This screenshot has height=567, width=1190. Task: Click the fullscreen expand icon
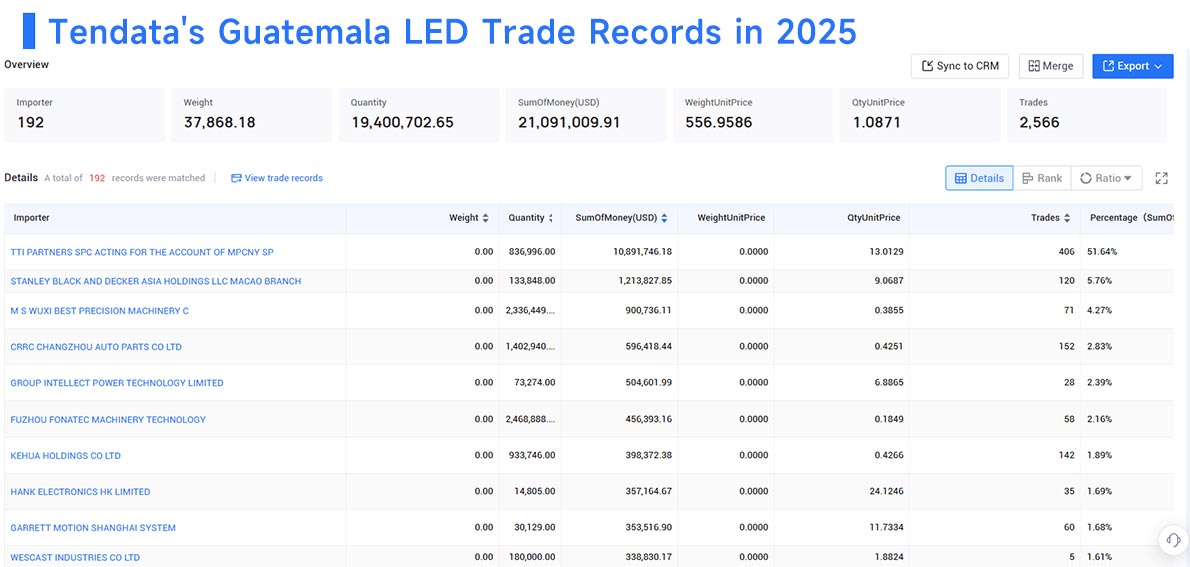click(x=1161, y=178)
